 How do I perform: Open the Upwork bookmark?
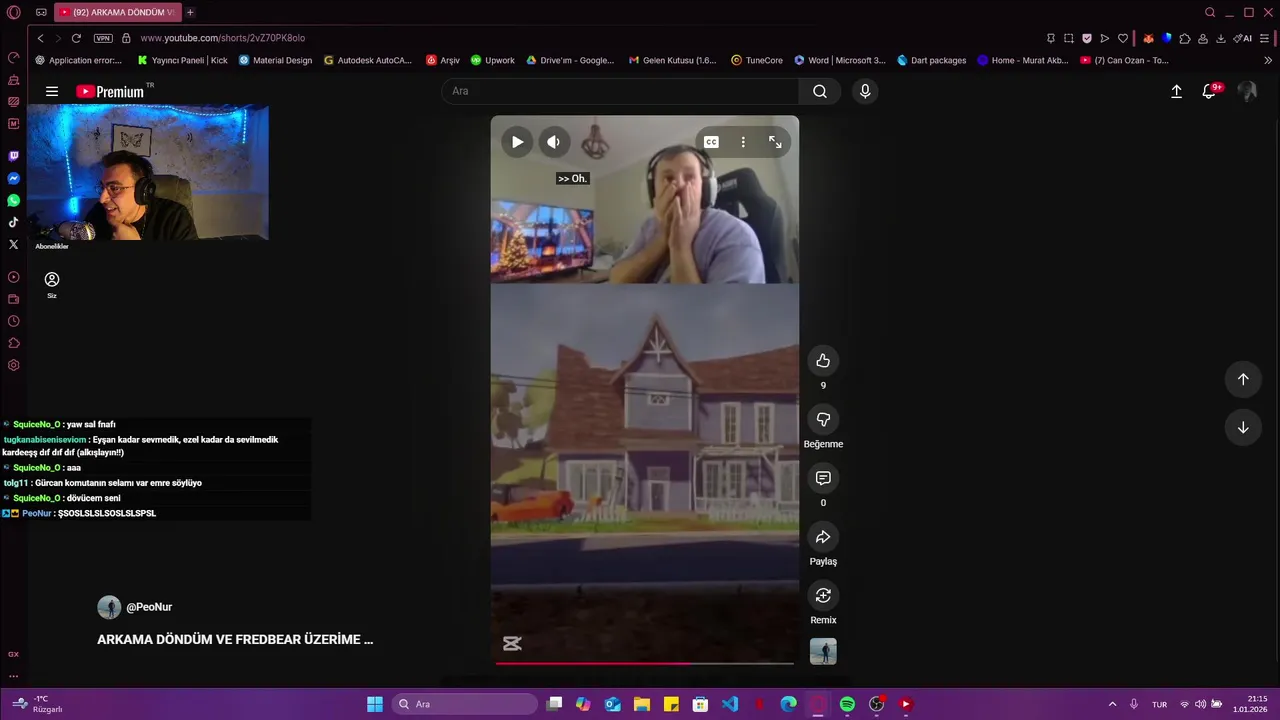[493, 60]
